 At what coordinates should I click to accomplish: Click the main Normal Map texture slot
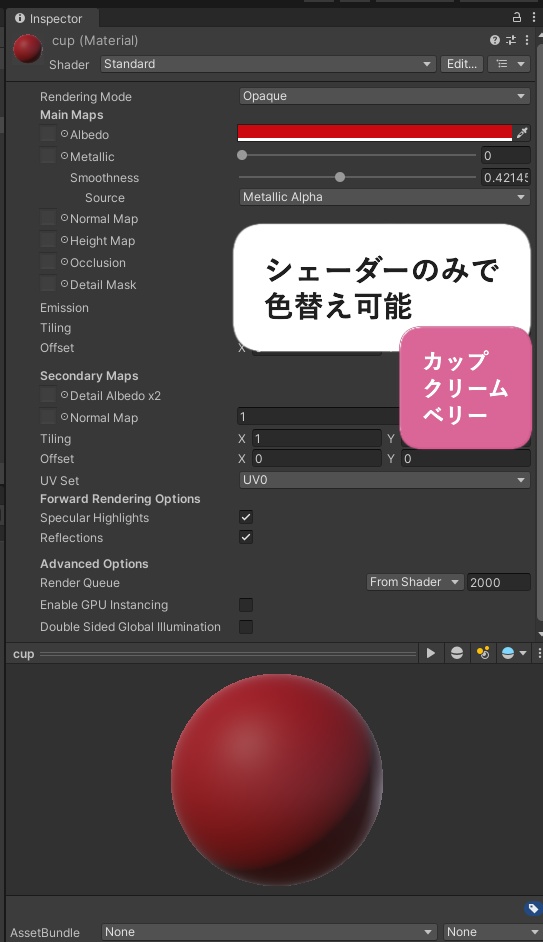click(x=48, y=219)
